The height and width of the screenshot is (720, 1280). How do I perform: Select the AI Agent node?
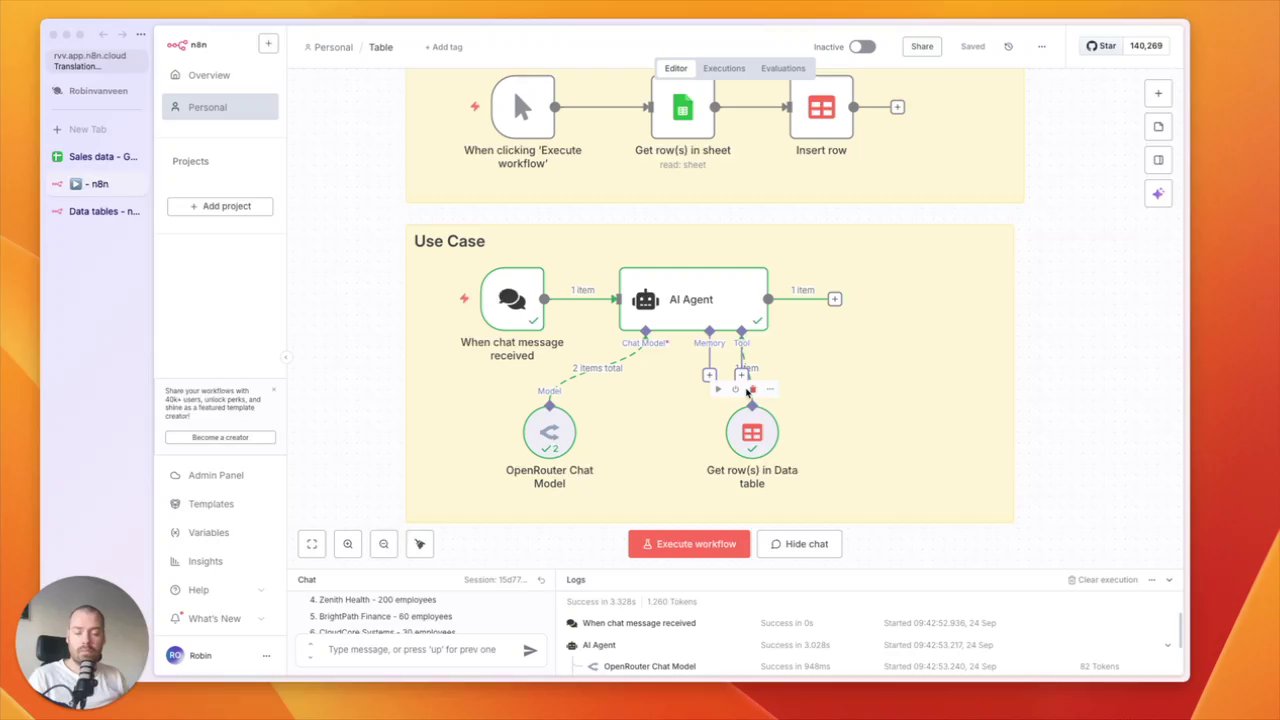coord(693,299)
